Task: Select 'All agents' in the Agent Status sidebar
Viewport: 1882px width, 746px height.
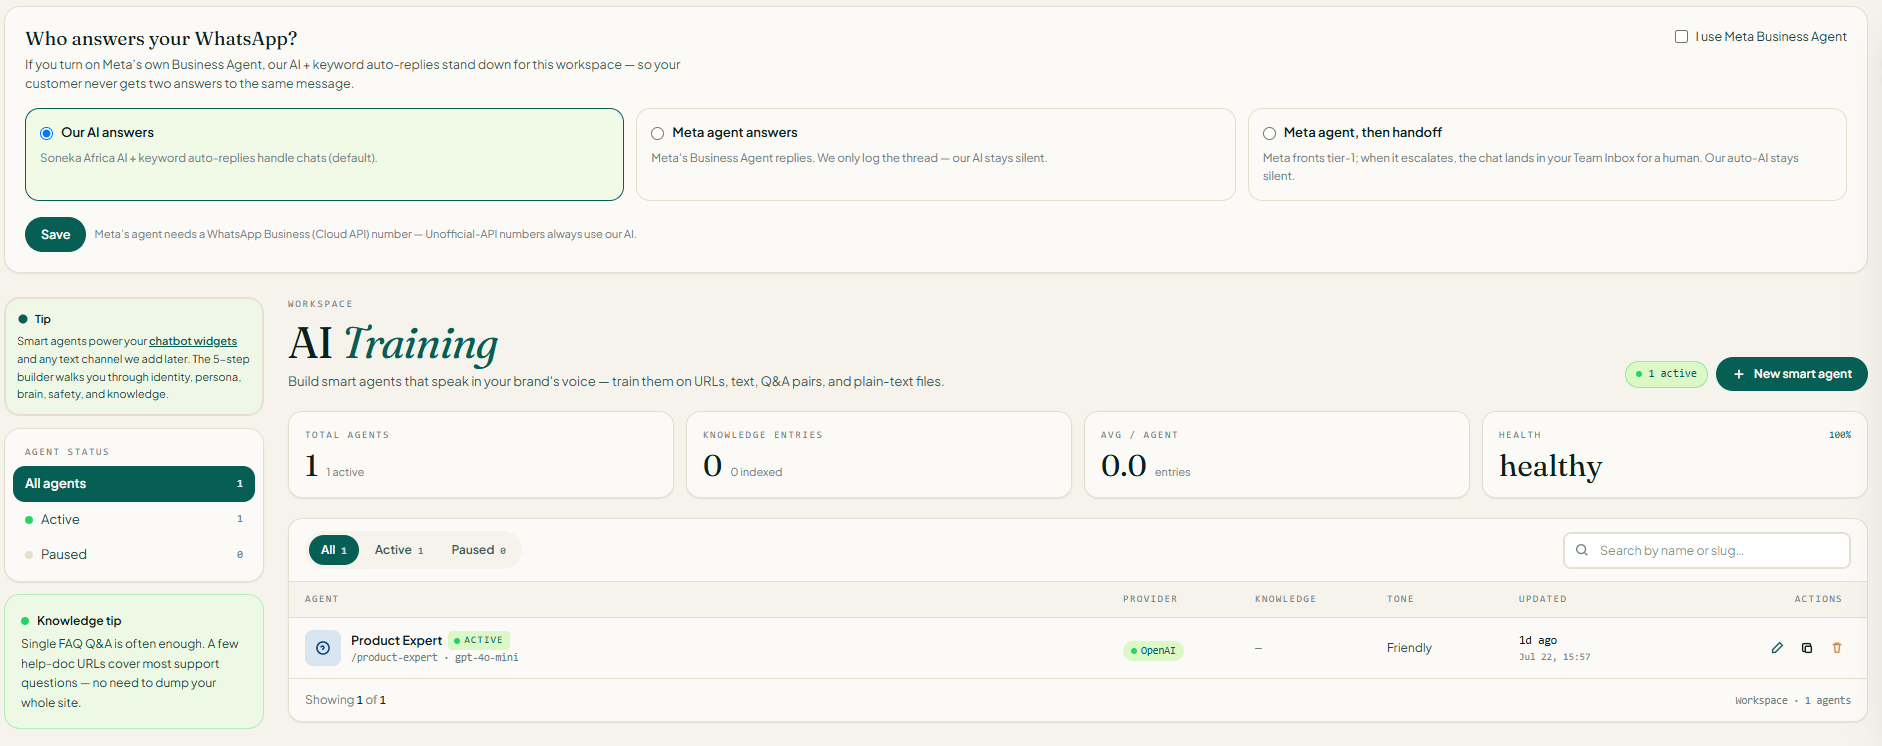Action: 134,484
